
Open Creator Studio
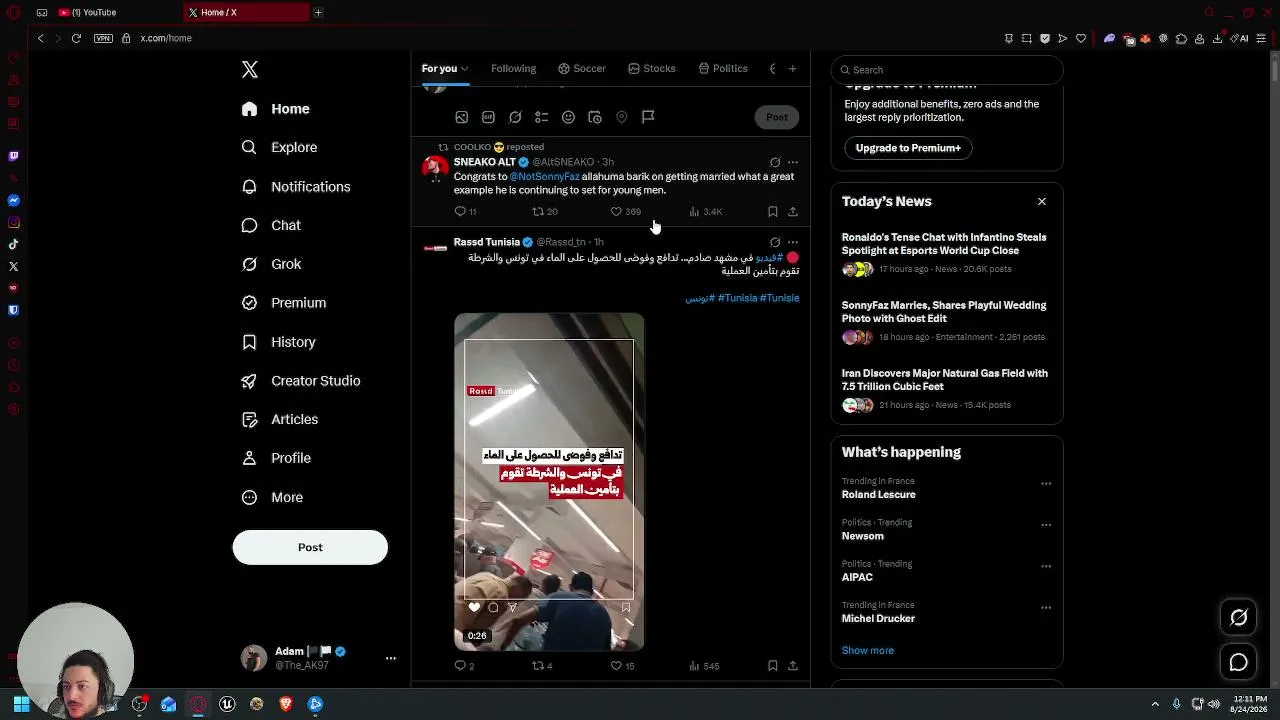click(301, 381)
